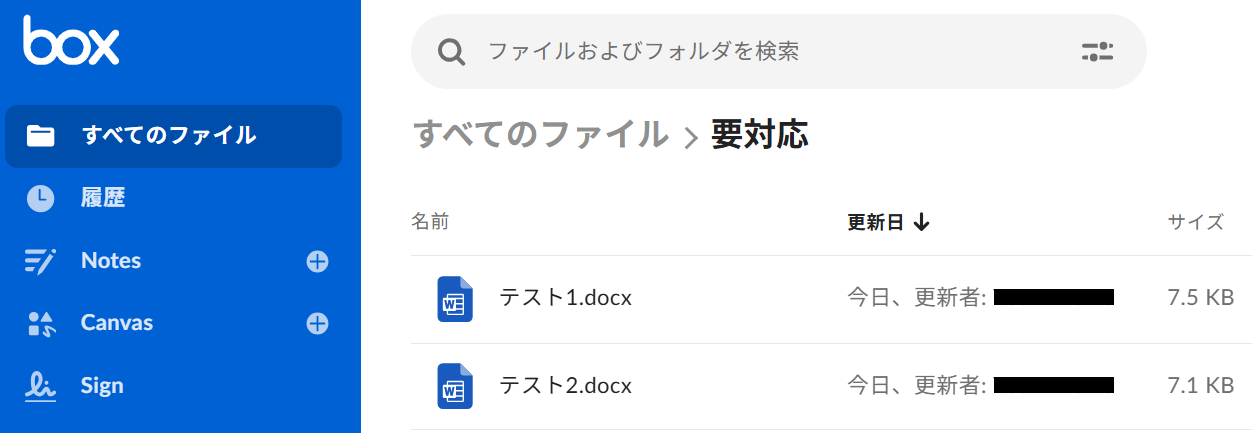Viewport: 1252px width, 433px height.
Task: Click the History clock icon
Action: coord(40,198)
